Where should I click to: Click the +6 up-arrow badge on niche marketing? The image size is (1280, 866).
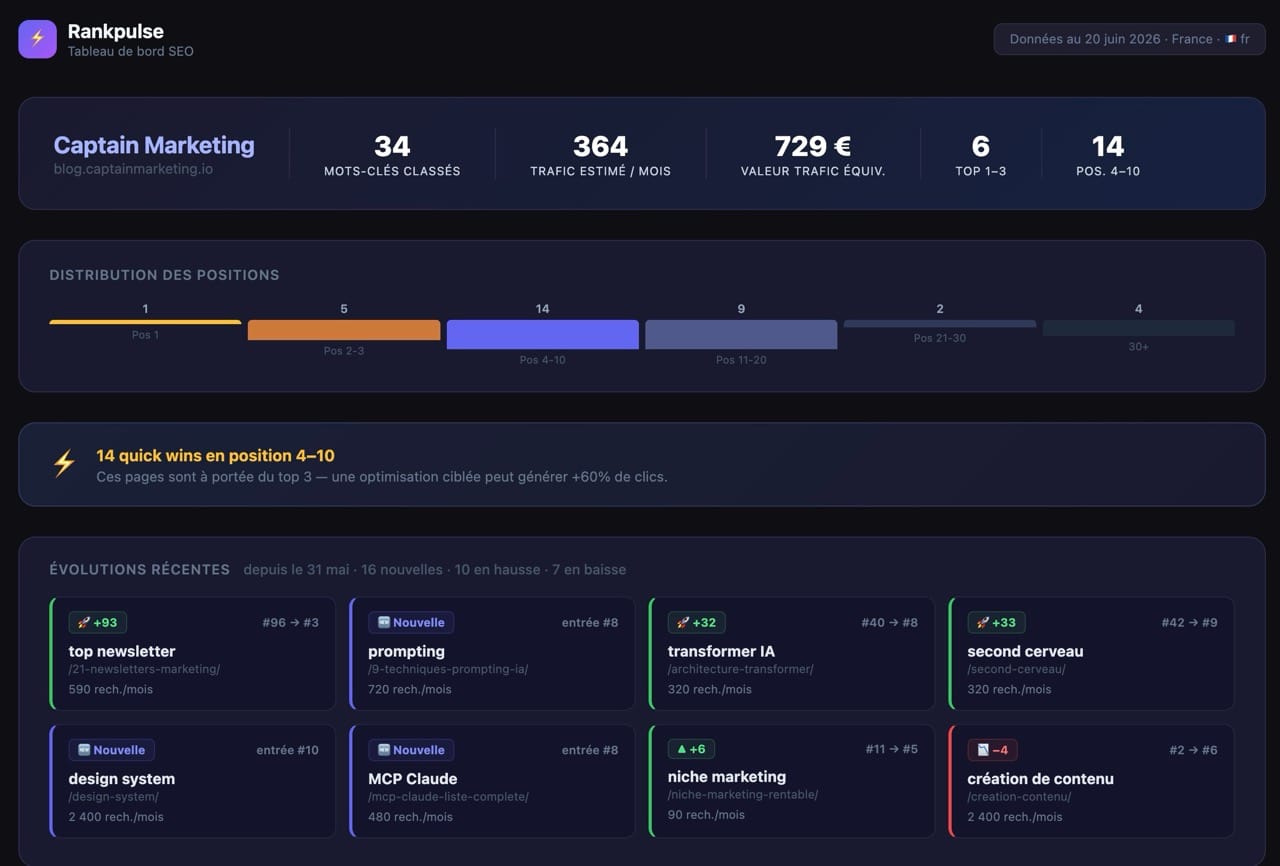[x=691, y=749]
